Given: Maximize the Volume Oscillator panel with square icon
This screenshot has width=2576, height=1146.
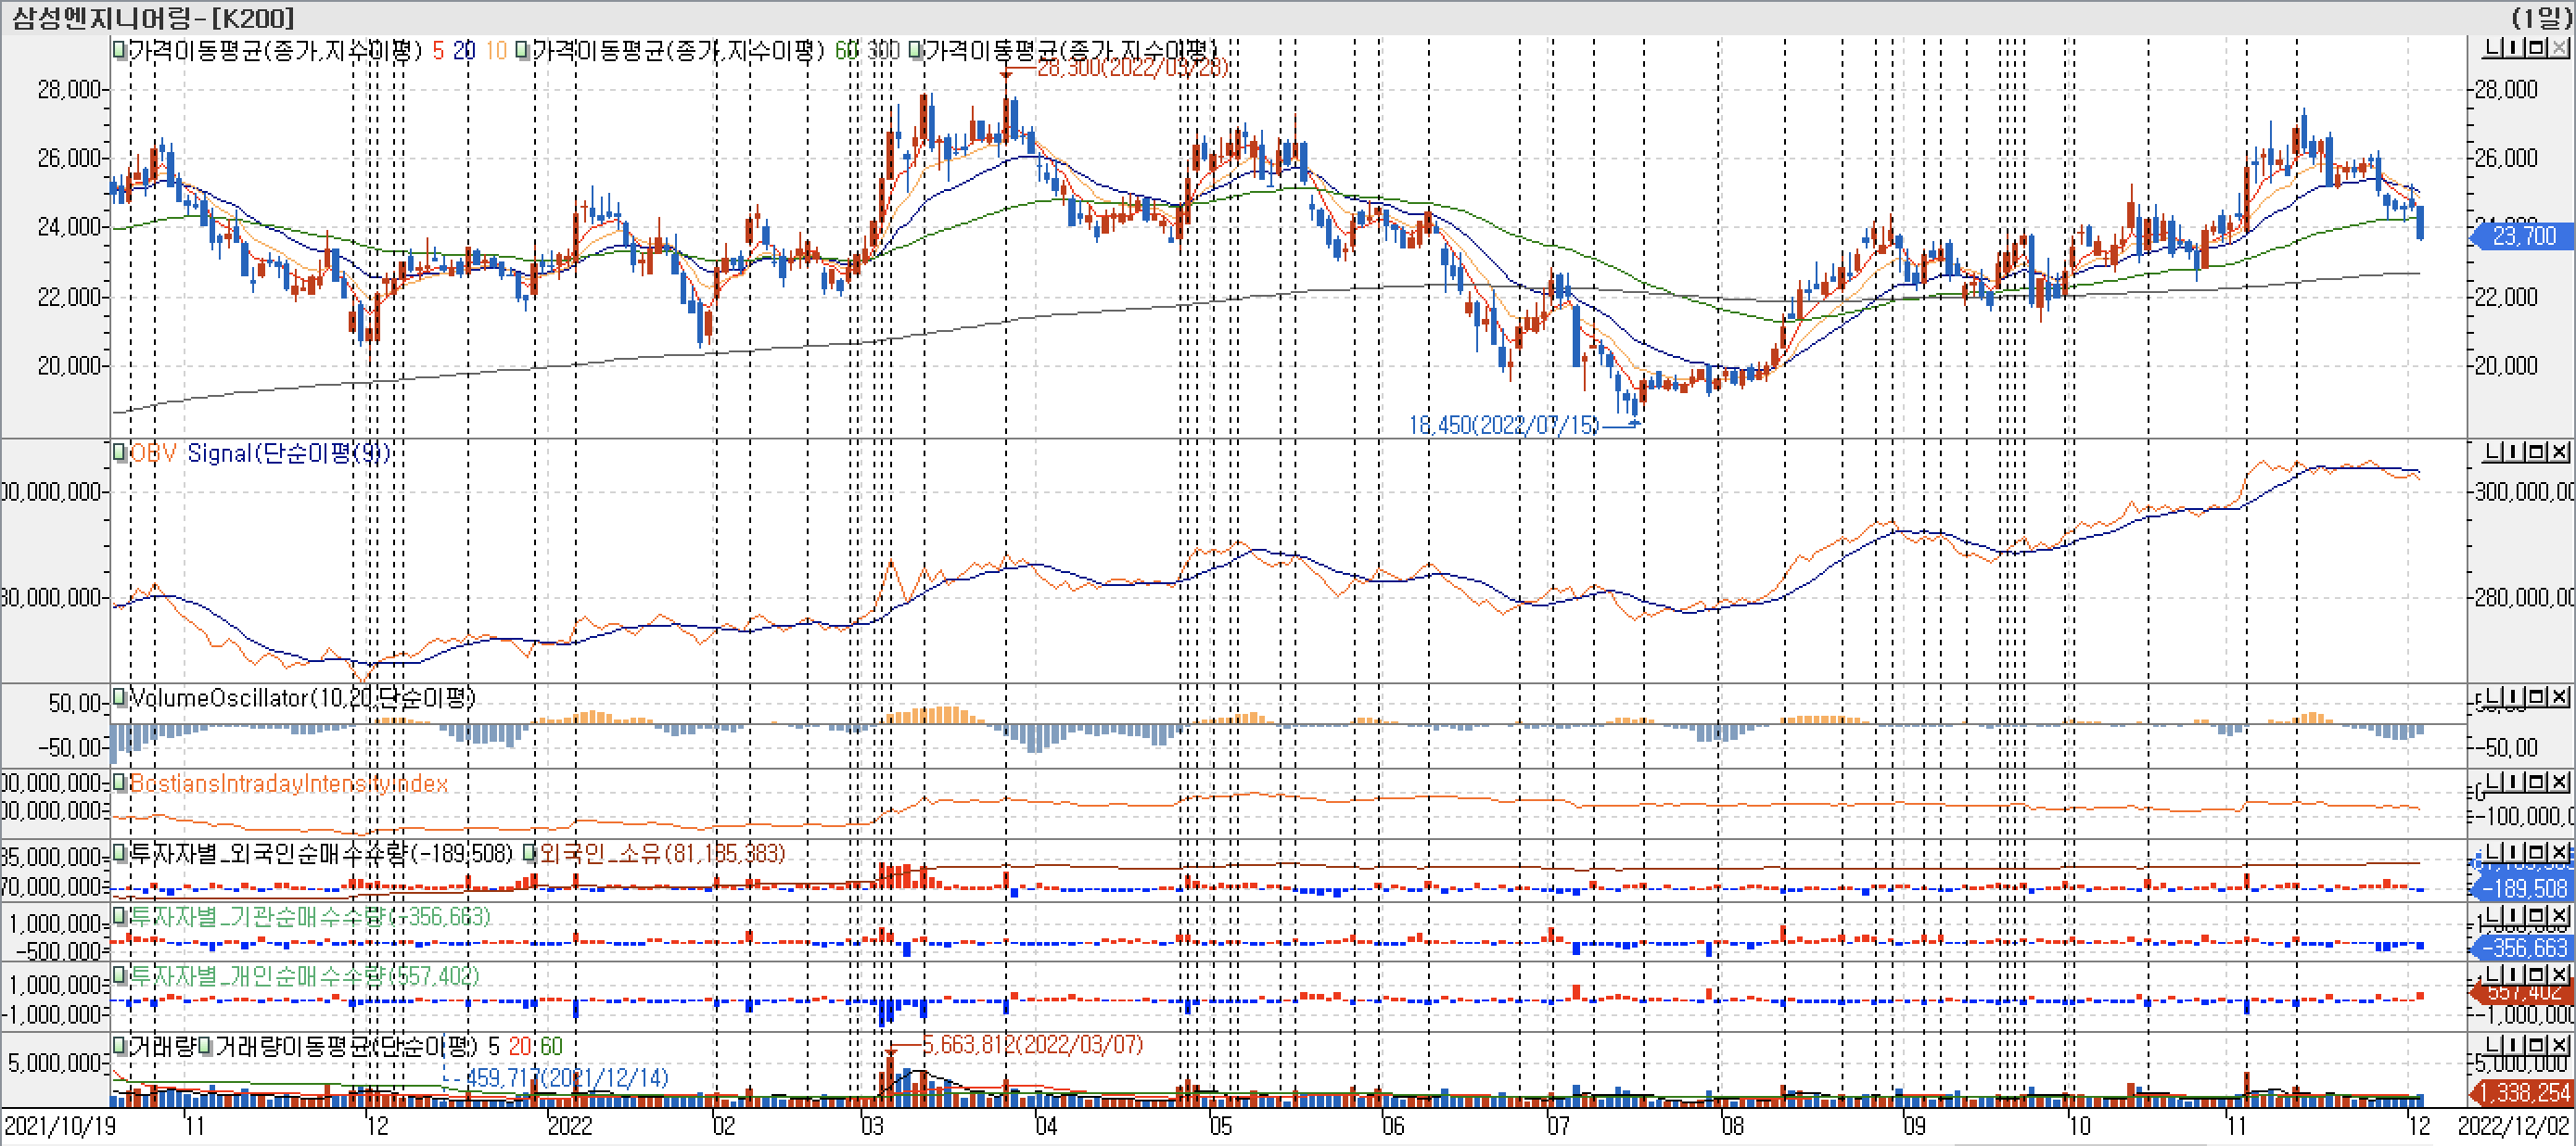Looking at the screenshot, I should (x=2536, y=697).
